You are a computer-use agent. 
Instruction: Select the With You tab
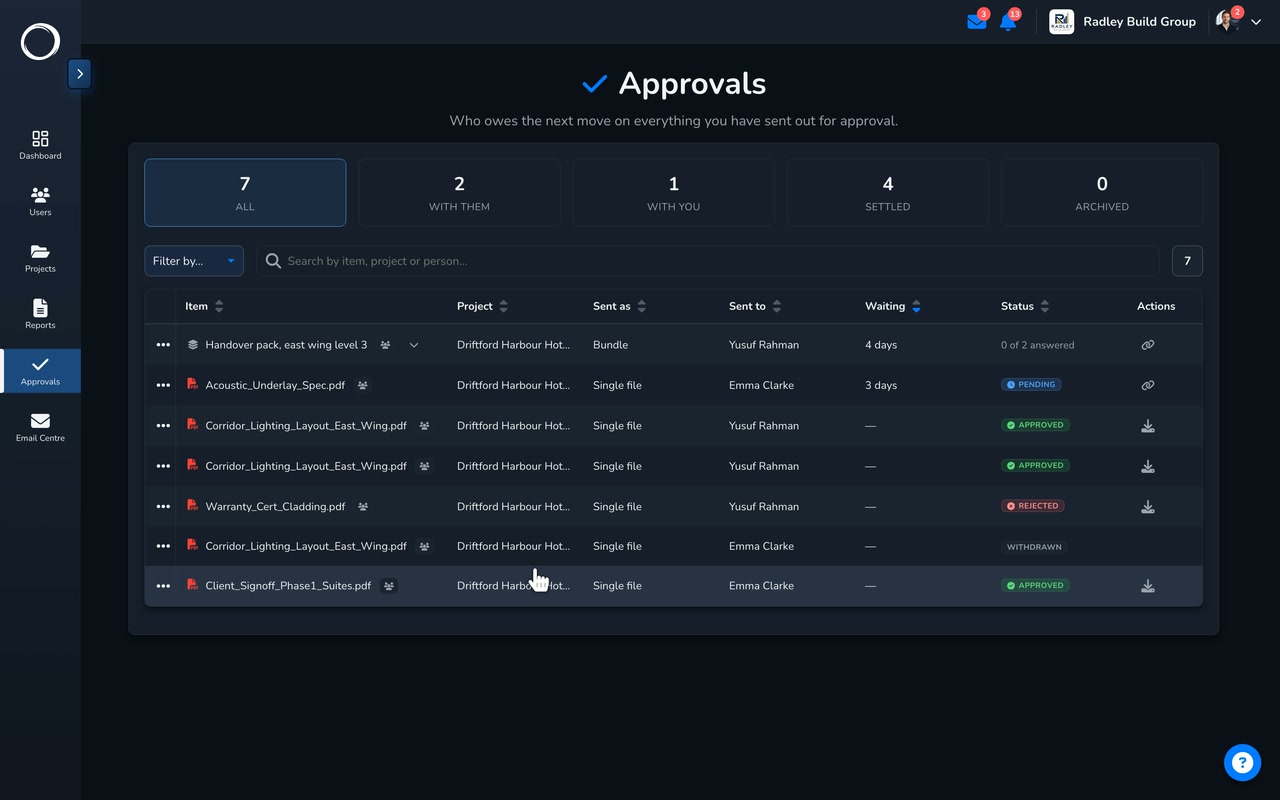pos(673,193)
